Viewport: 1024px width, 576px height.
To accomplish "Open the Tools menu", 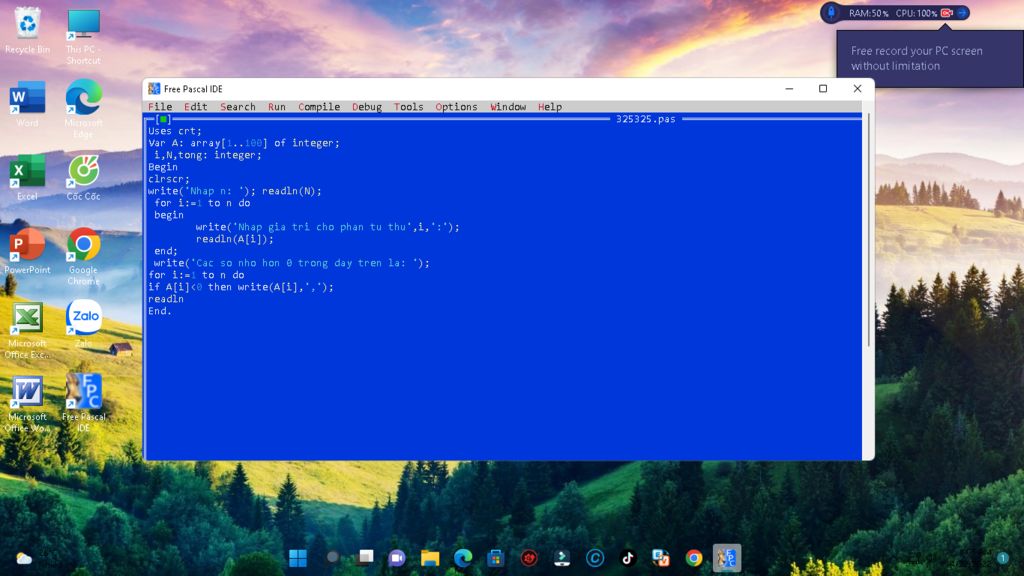I will (x=408, y=107).
